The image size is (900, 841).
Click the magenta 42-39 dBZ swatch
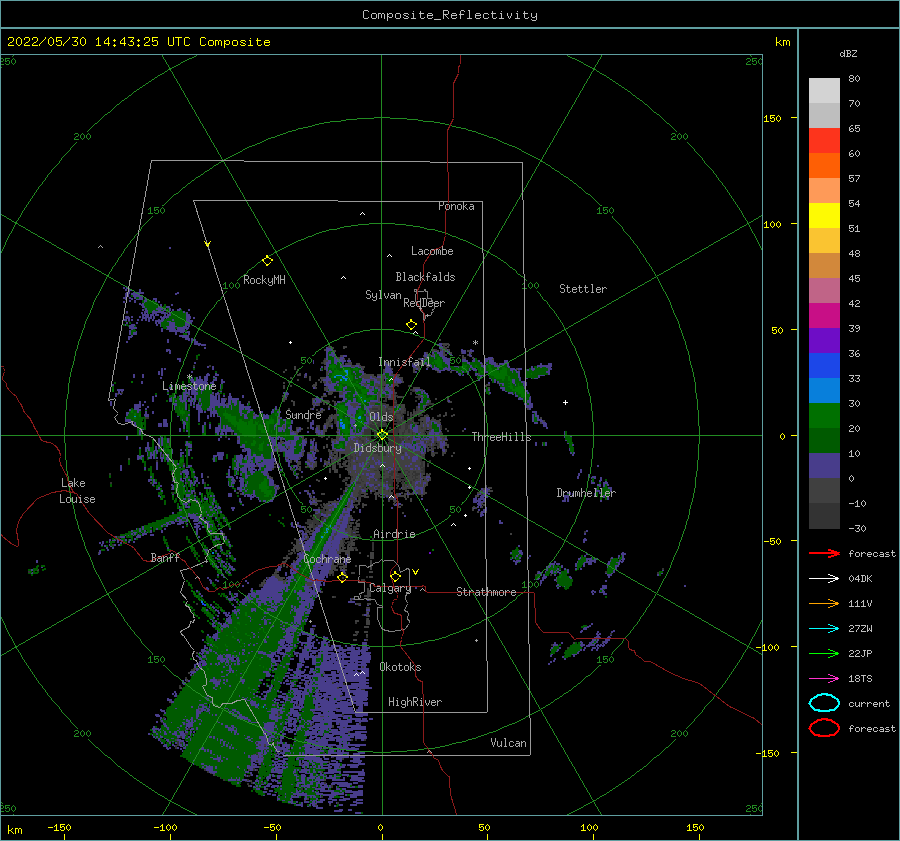tap(824, 316)
